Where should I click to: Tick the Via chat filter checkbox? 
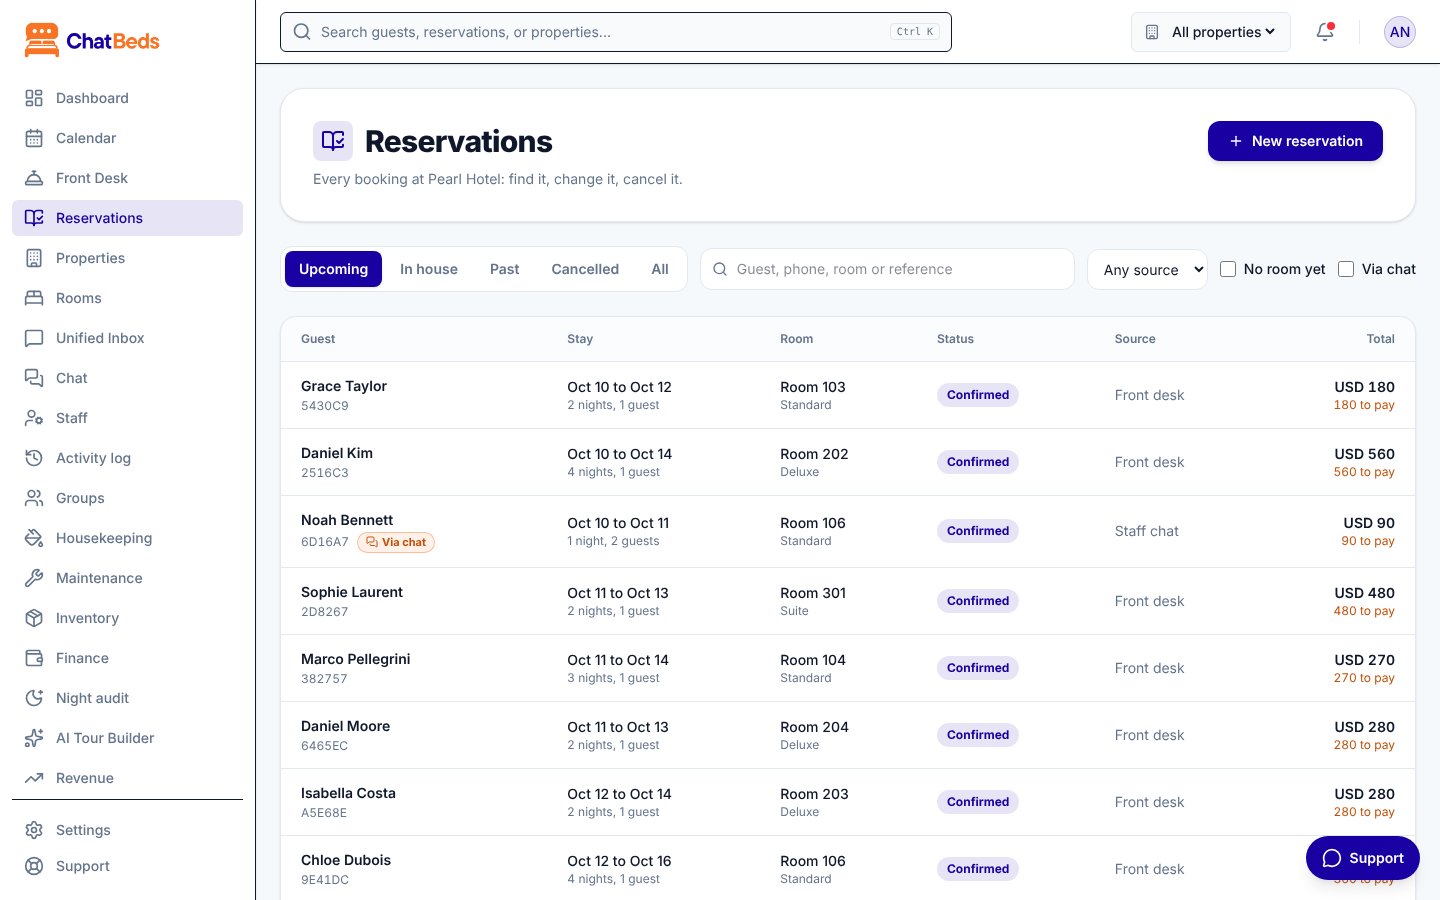click(1346, 269)
